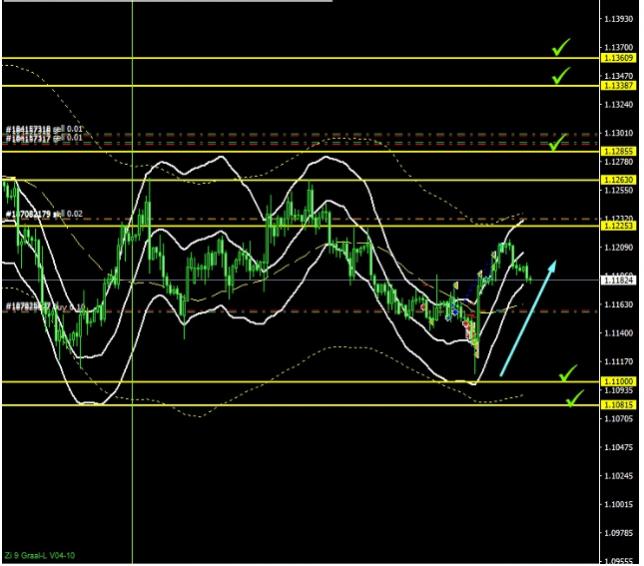
Task: Select the 1.12630 yellow price level tag
Action: tap(618, 180)
